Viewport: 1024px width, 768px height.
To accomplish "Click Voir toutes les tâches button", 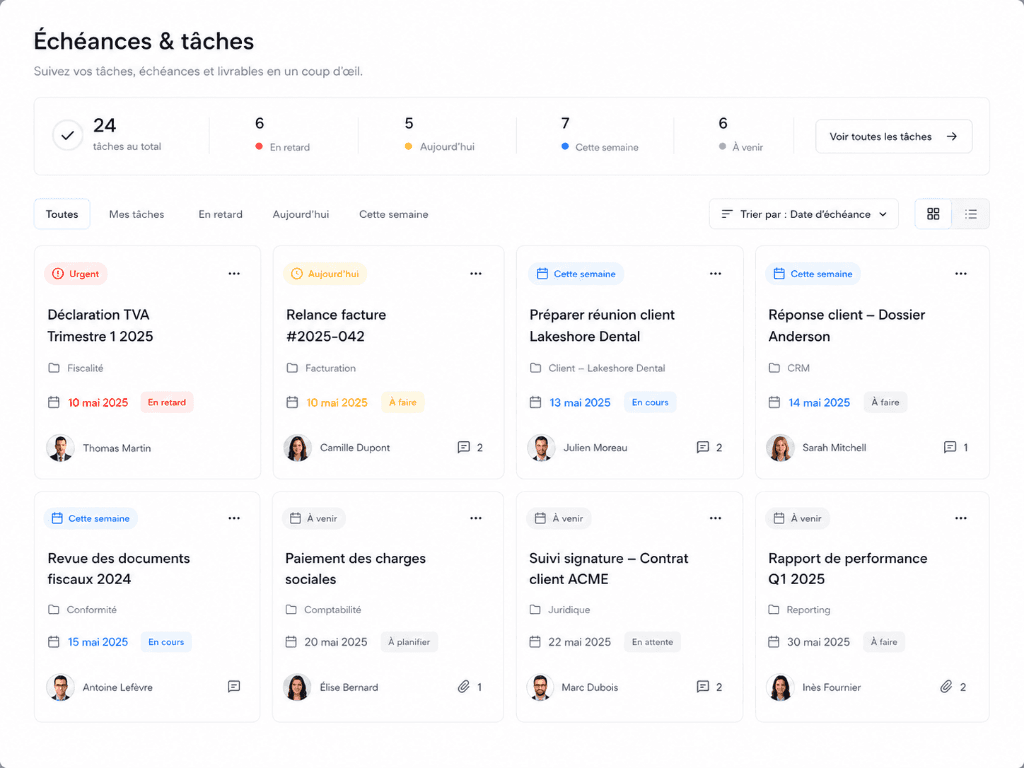I will tap(893, 136).
